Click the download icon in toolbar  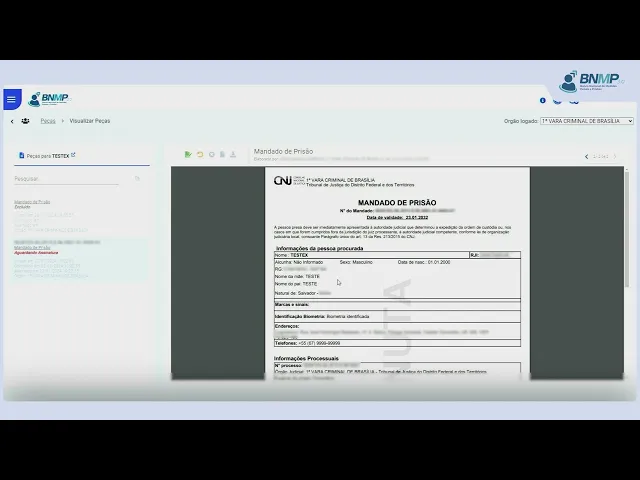tap(233, 154)
